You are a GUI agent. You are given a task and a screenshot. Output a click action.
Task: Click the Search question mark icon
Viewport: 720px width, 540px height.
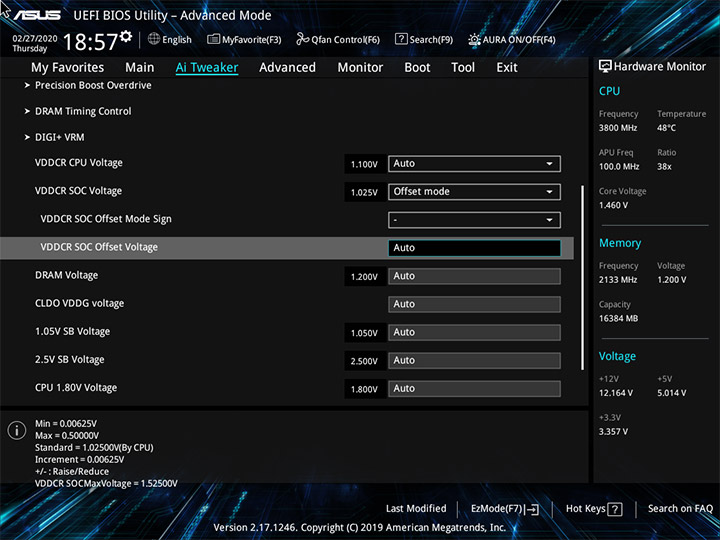pos(401,39)
